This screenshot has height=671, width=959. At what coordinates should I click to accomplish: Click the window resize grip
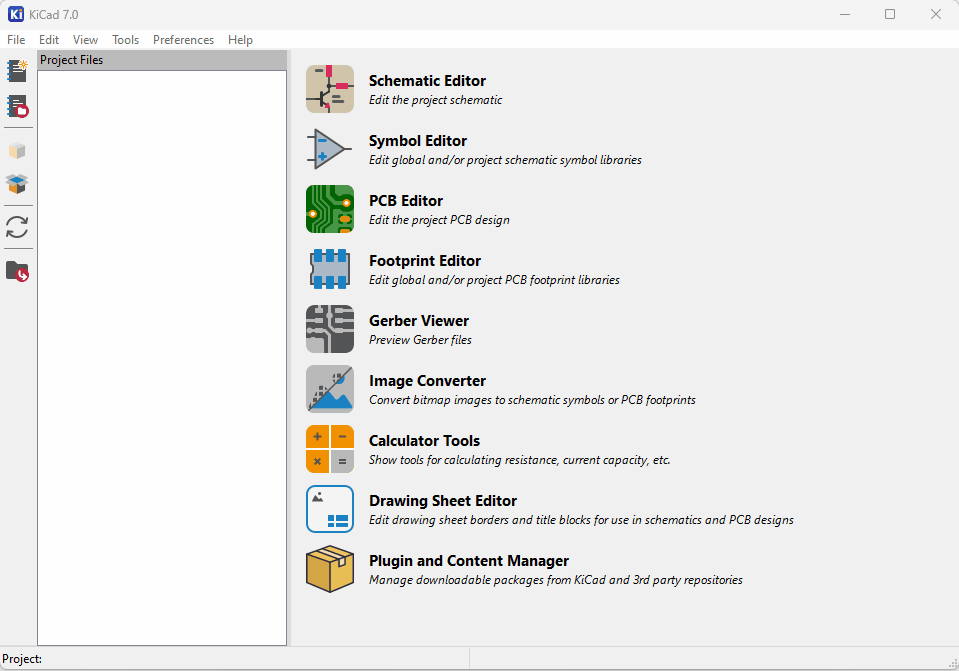953,663
